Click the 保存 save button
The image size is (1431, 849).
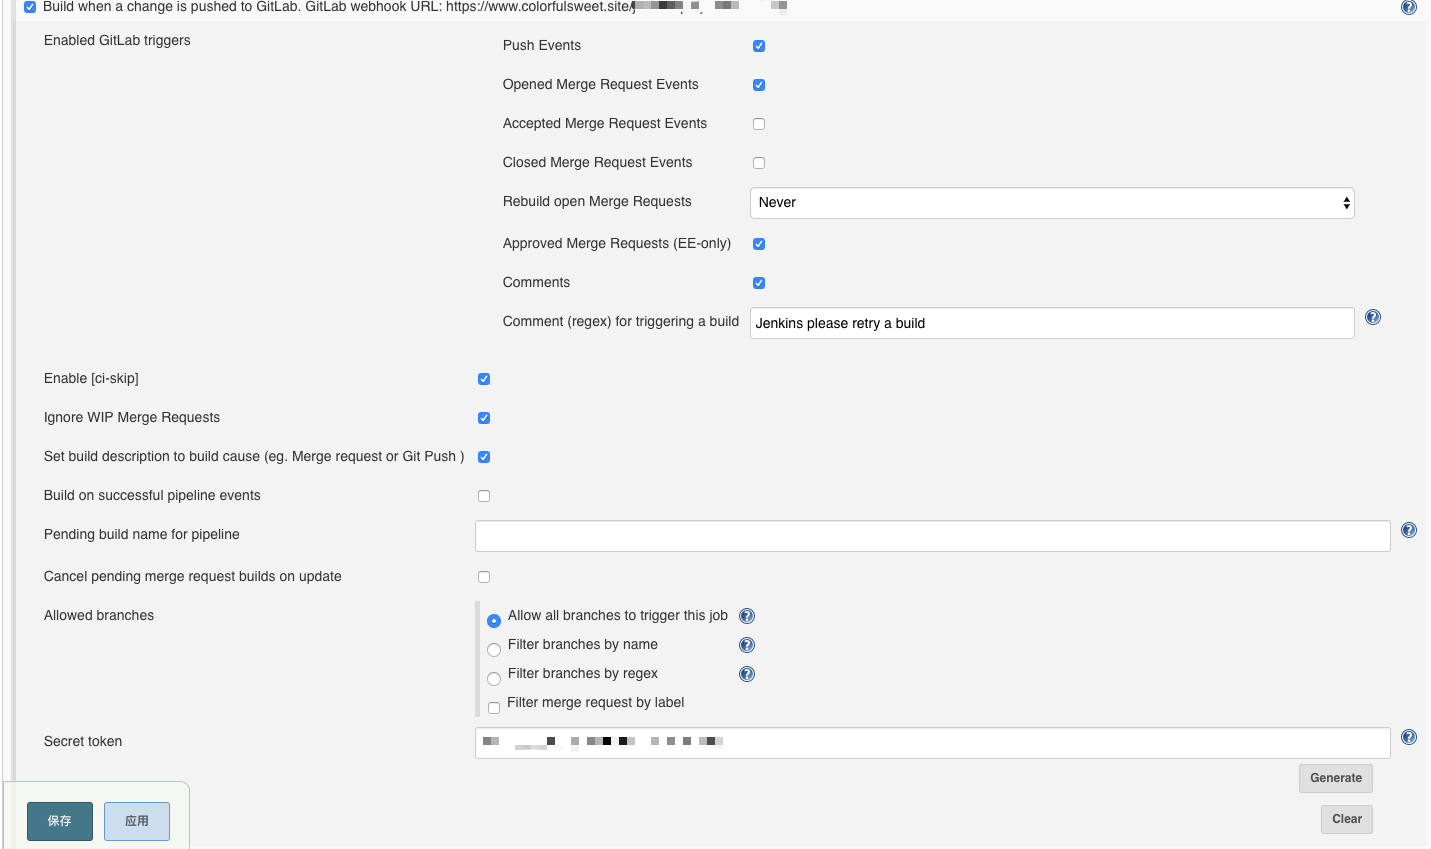[60, 821]
